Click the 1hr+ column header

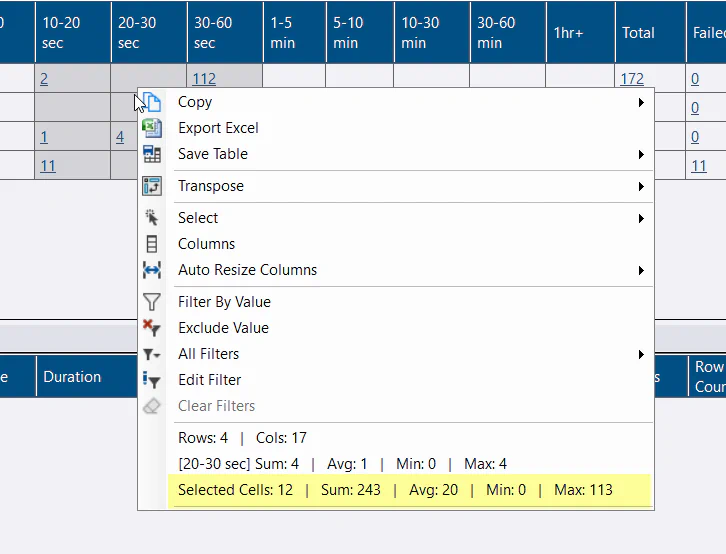[581, 32]
